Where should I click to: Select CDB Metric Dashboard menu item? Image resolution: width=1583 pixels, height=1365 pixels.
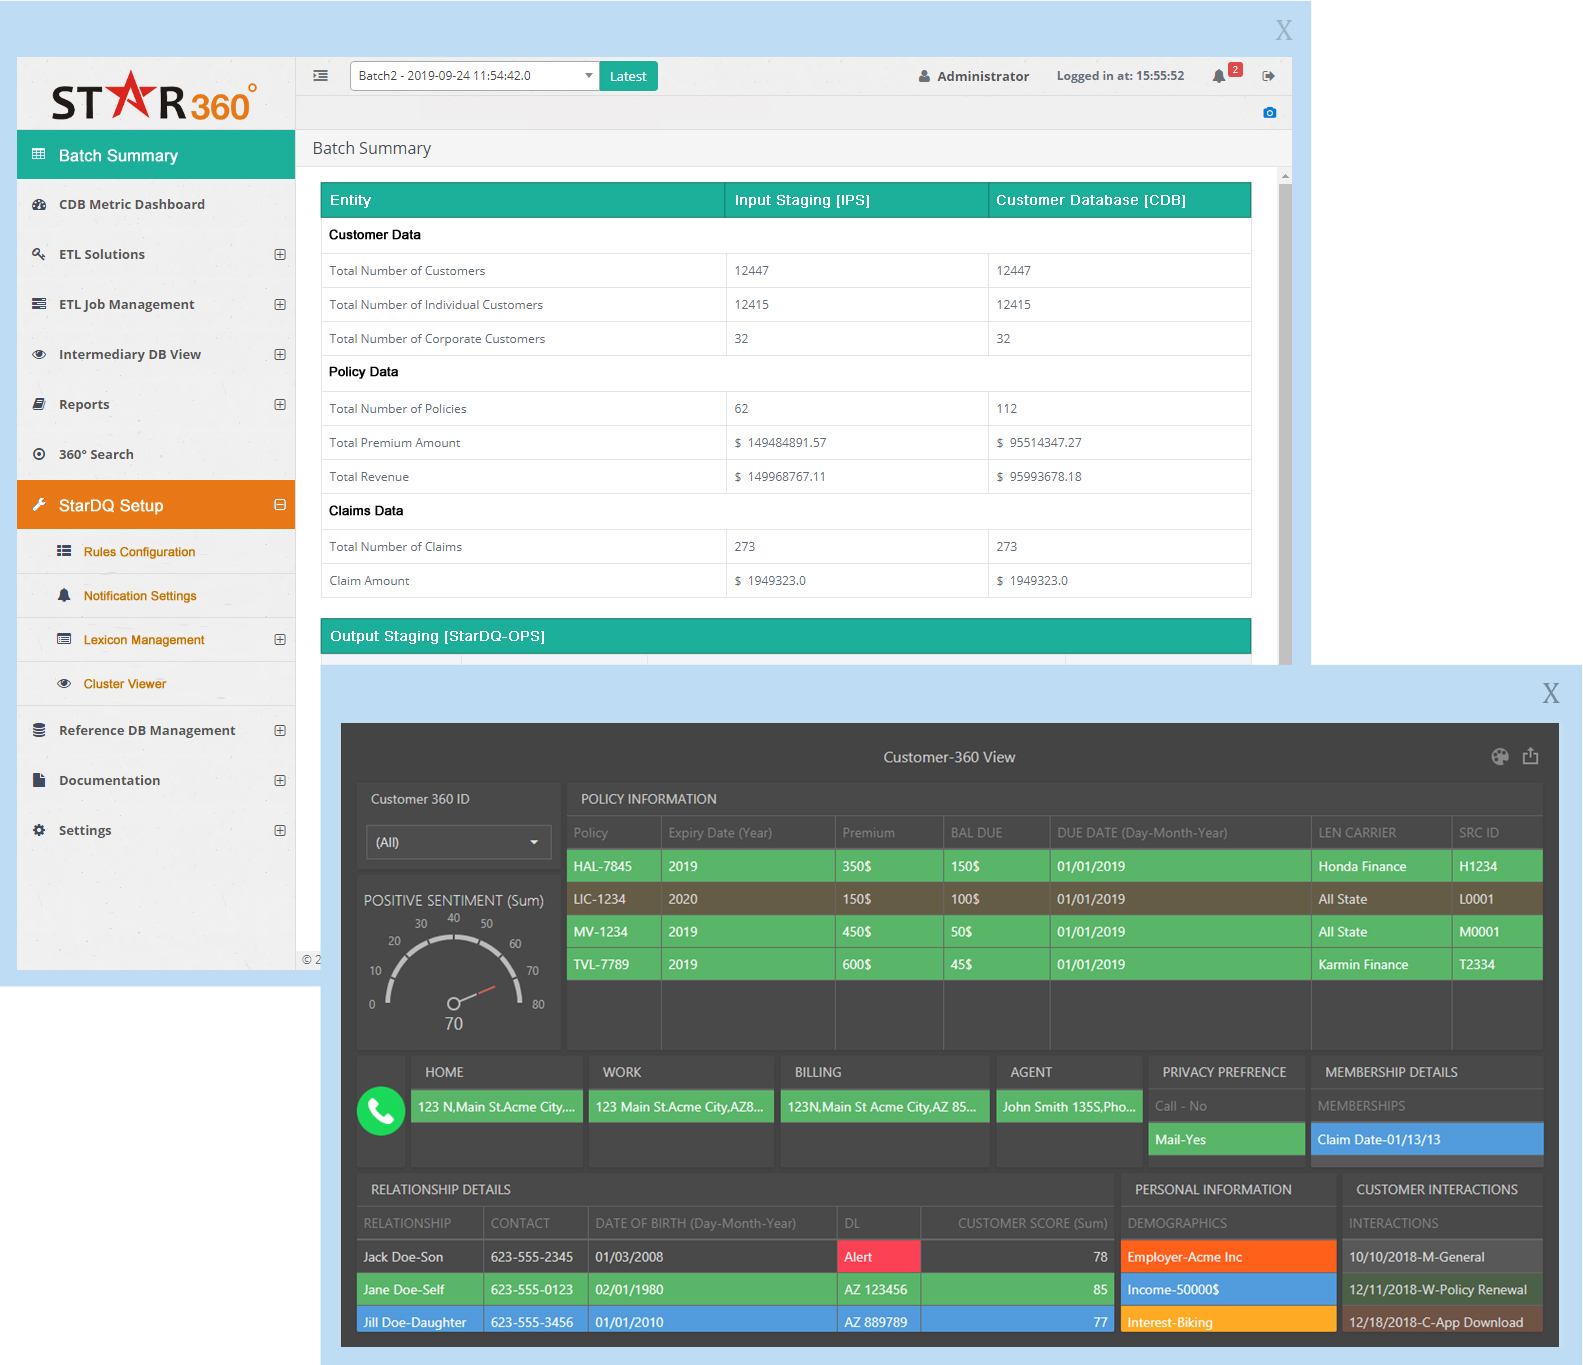tap(131, 205)
